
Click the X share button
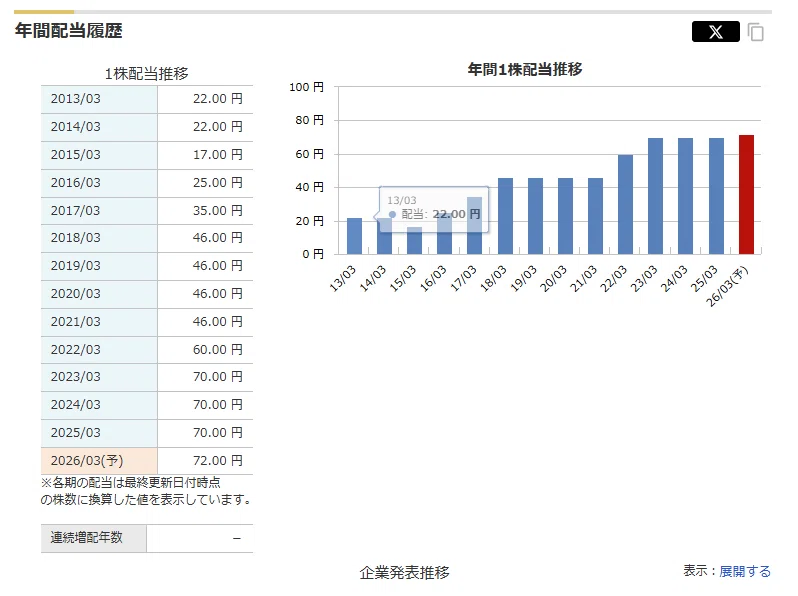pos(715,32)
